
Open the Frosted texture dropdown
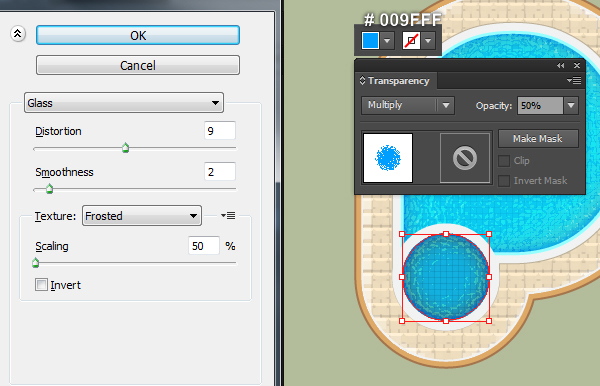142,216
